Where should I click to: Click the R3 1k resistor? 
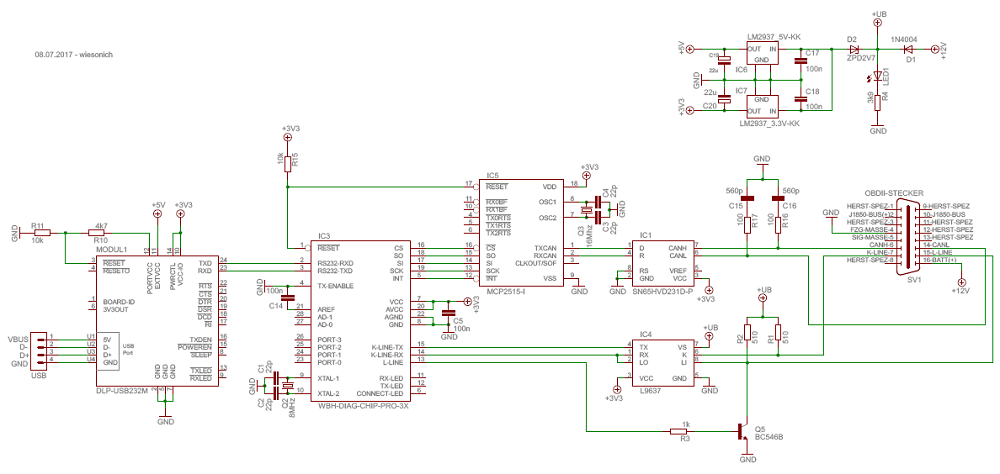pyautogui.click(x=685, y=432)
